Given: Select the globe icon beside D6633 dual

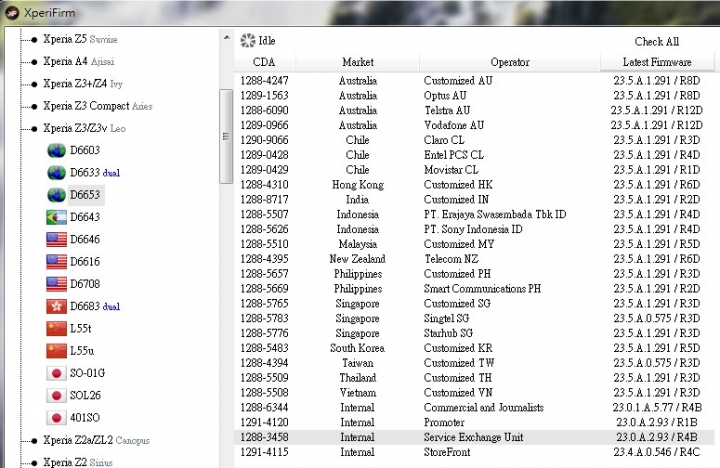Looking at the screenshot, I should [56, 173].
